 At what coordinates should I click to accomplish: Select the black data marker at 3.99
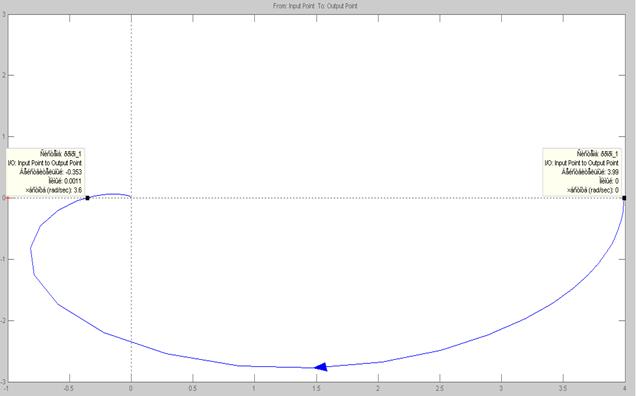click(x=624, y=198)
